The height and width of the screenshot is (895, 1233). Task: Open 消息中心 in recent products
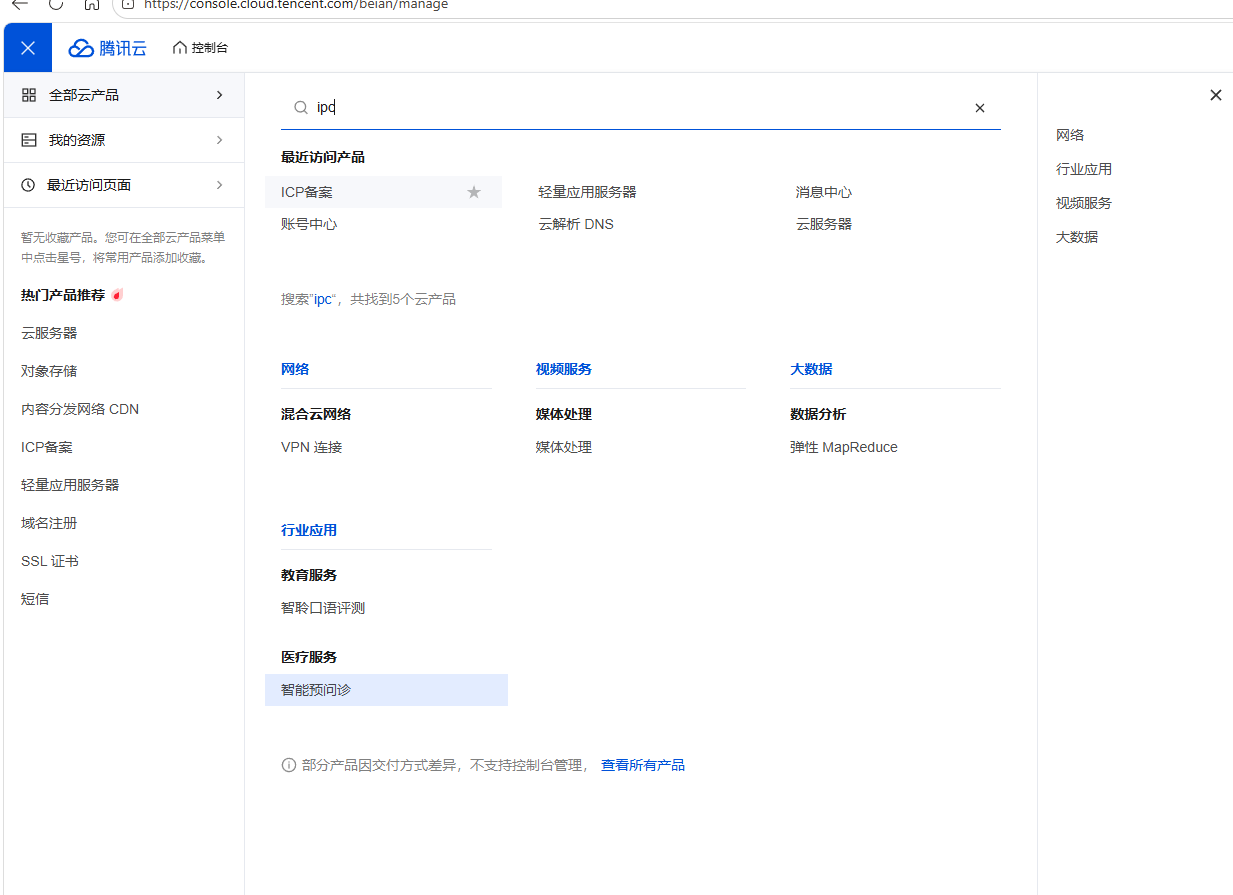tap(824, 192)
